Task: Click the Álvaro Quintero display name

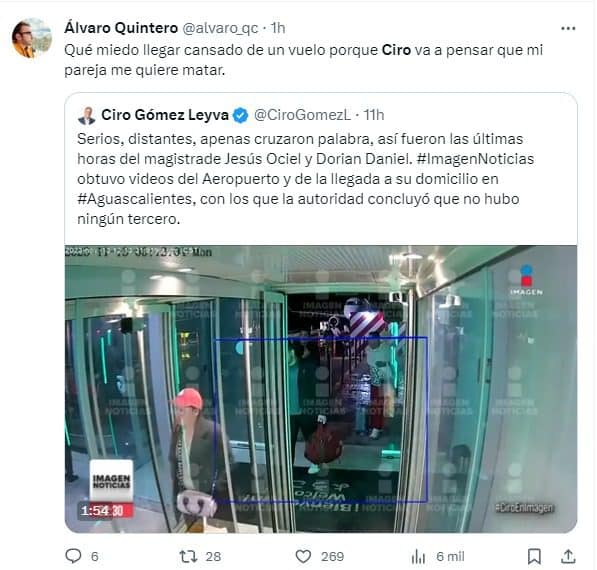Action: pos(121,28)
